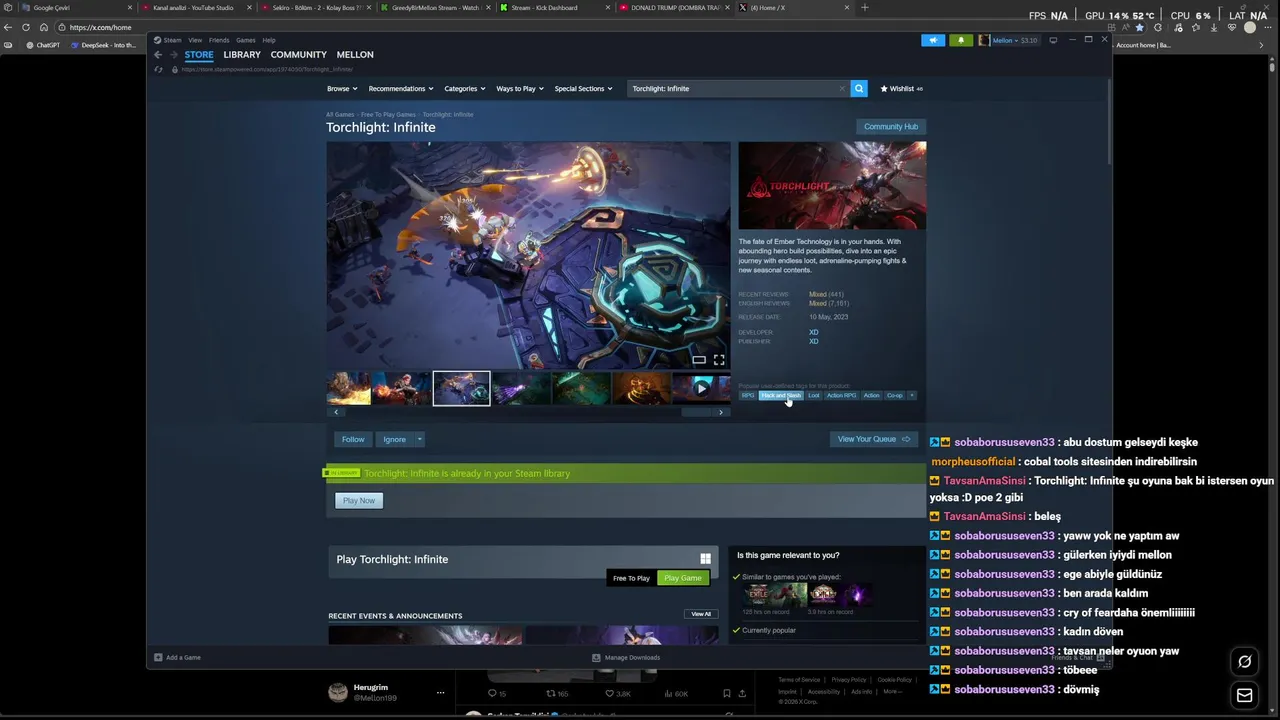Expand Categories store menu

click(x=465, y=88)
